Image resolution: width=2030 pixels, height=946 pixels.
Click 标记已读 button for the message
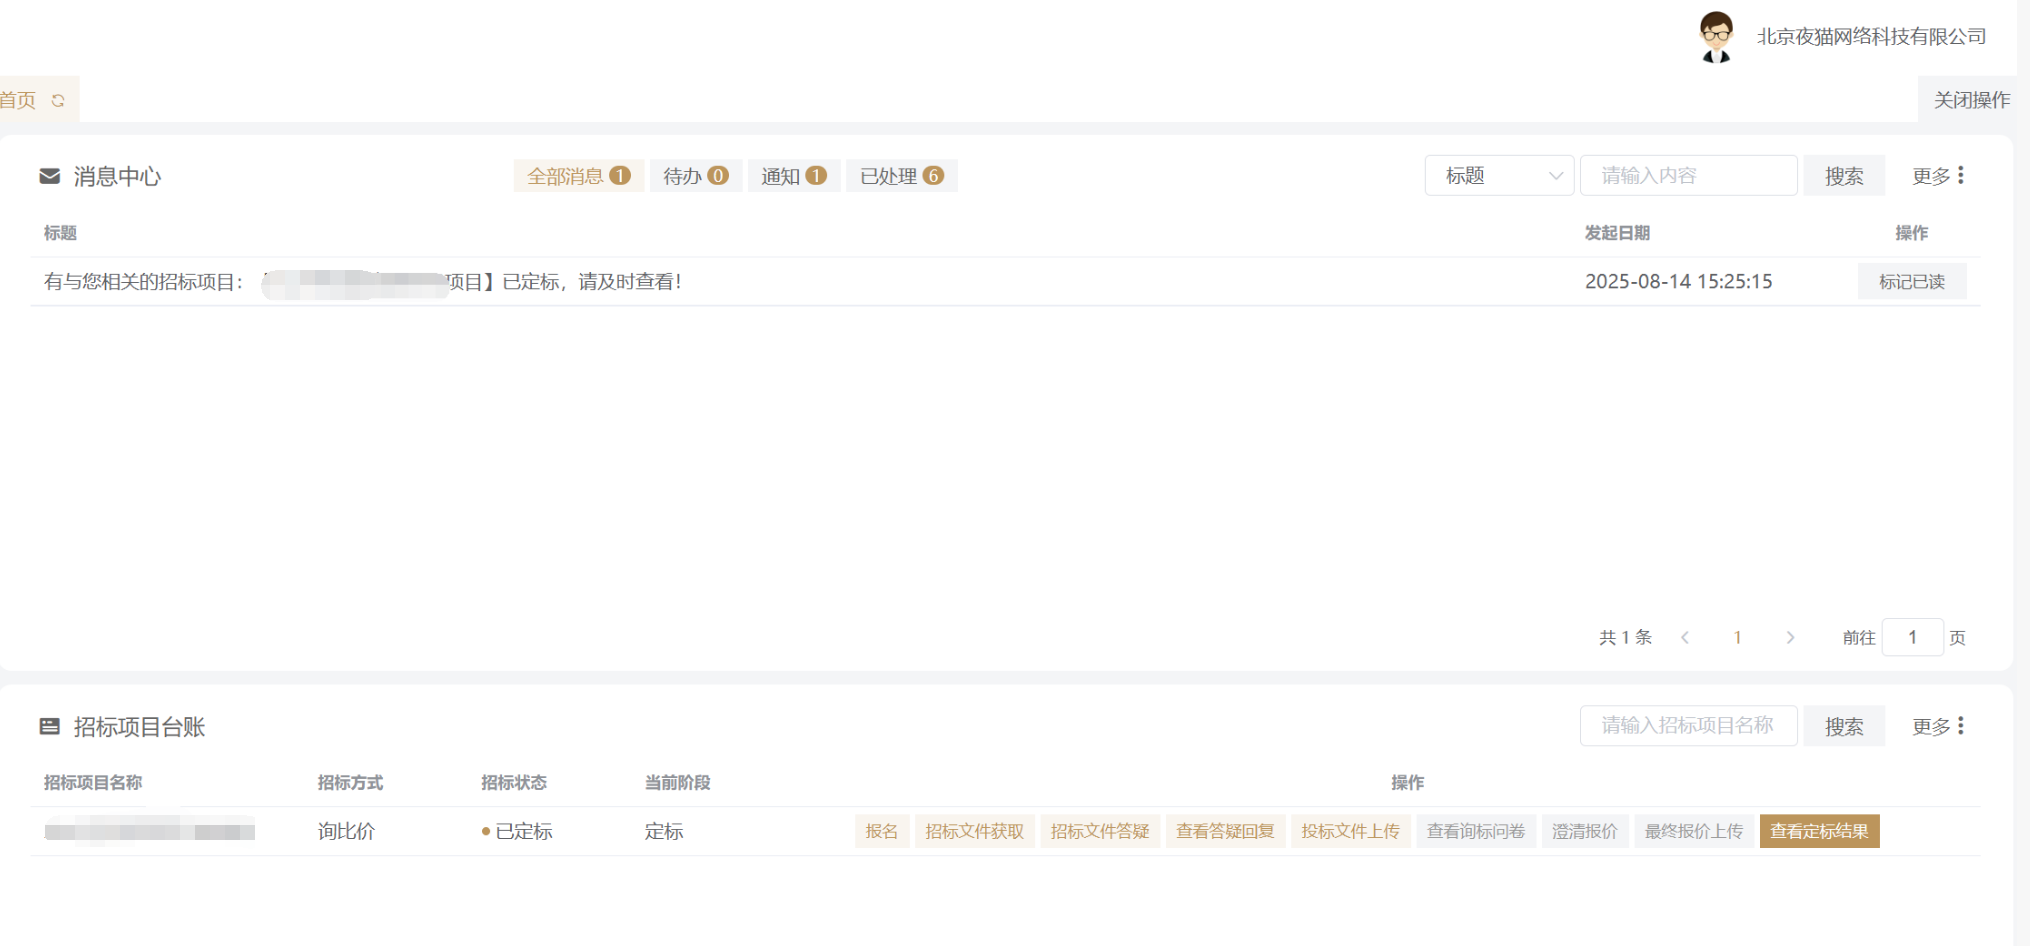(x=1911, y=282)
